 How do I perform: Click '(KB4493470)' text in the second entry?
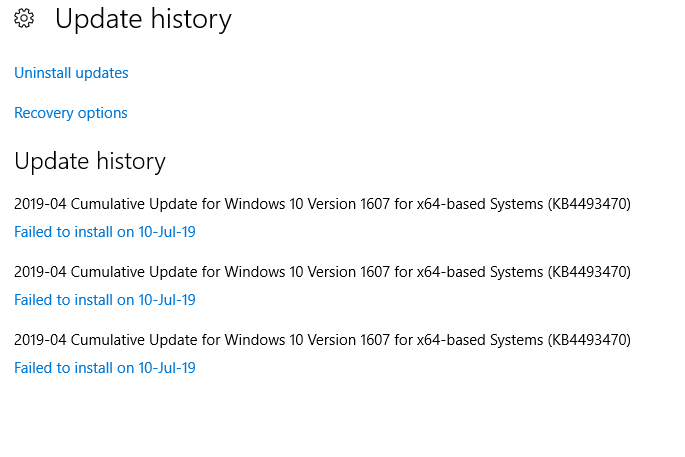click(x=589, y=272)
